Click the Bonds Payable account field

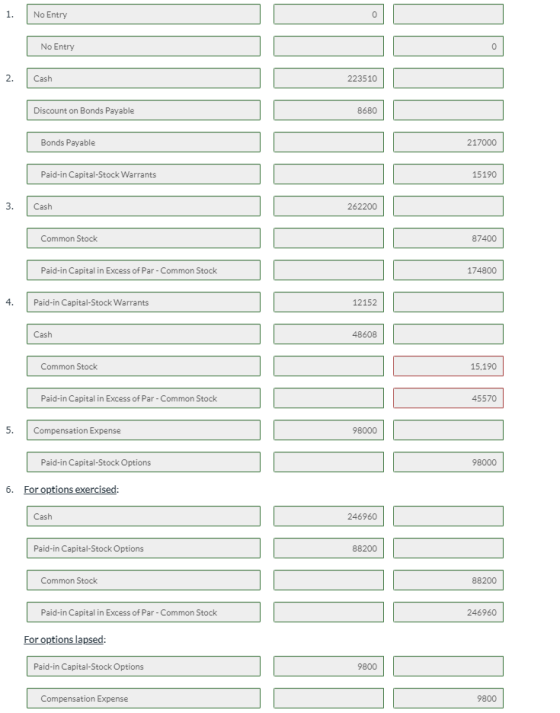point(144,142)
